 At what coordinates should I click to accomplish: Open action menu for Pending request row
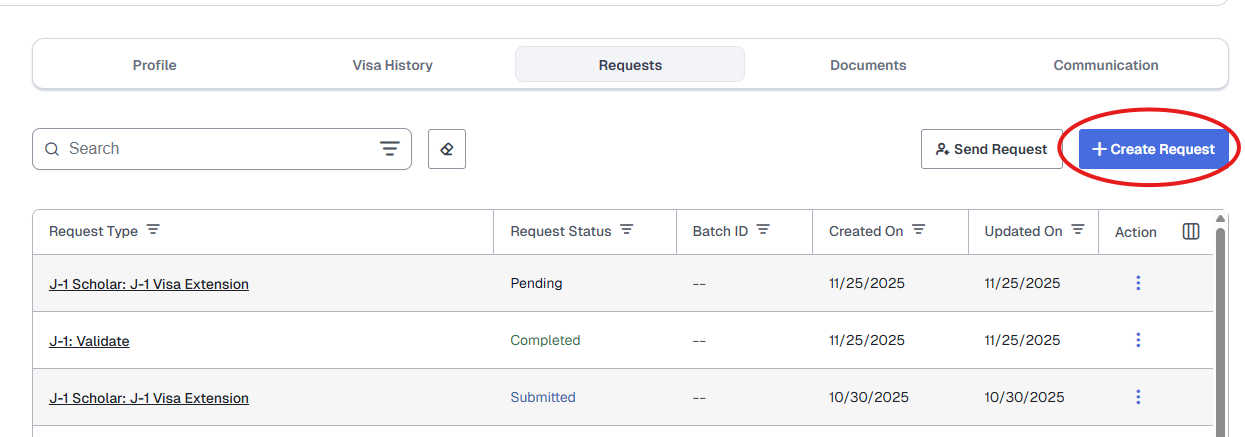(1138, 283)
